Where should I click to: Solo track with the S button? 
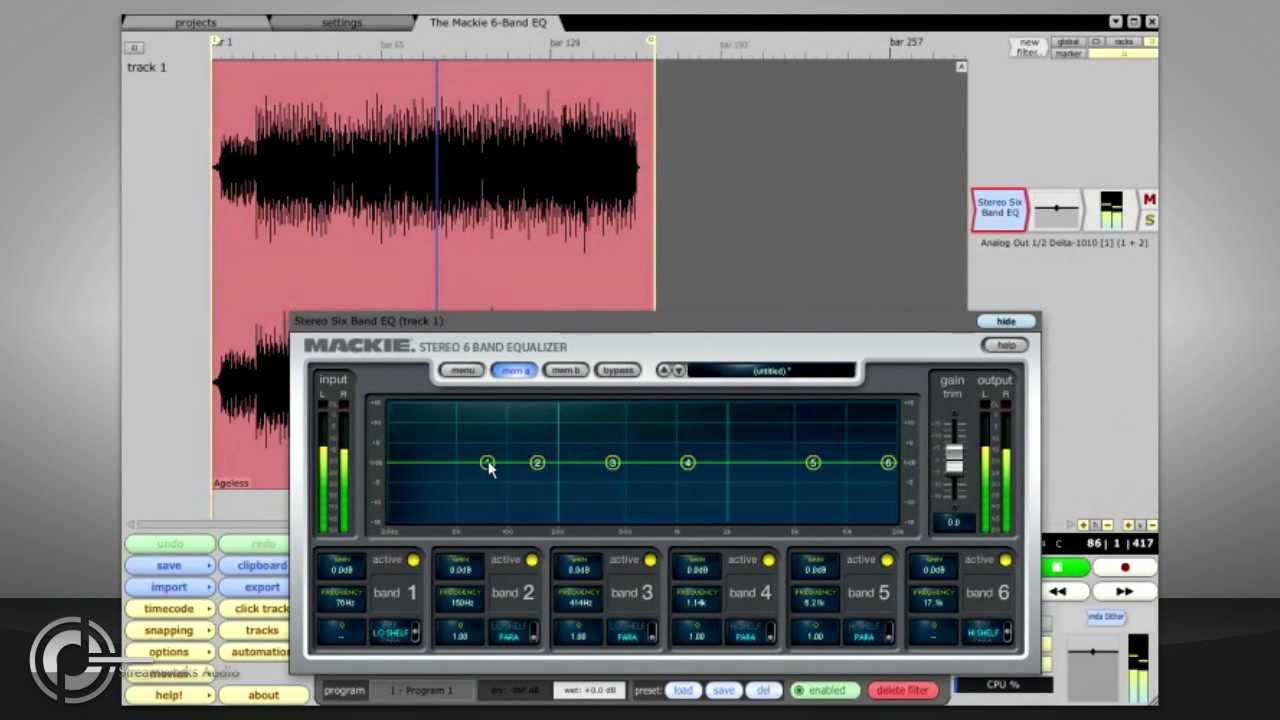1149,220
